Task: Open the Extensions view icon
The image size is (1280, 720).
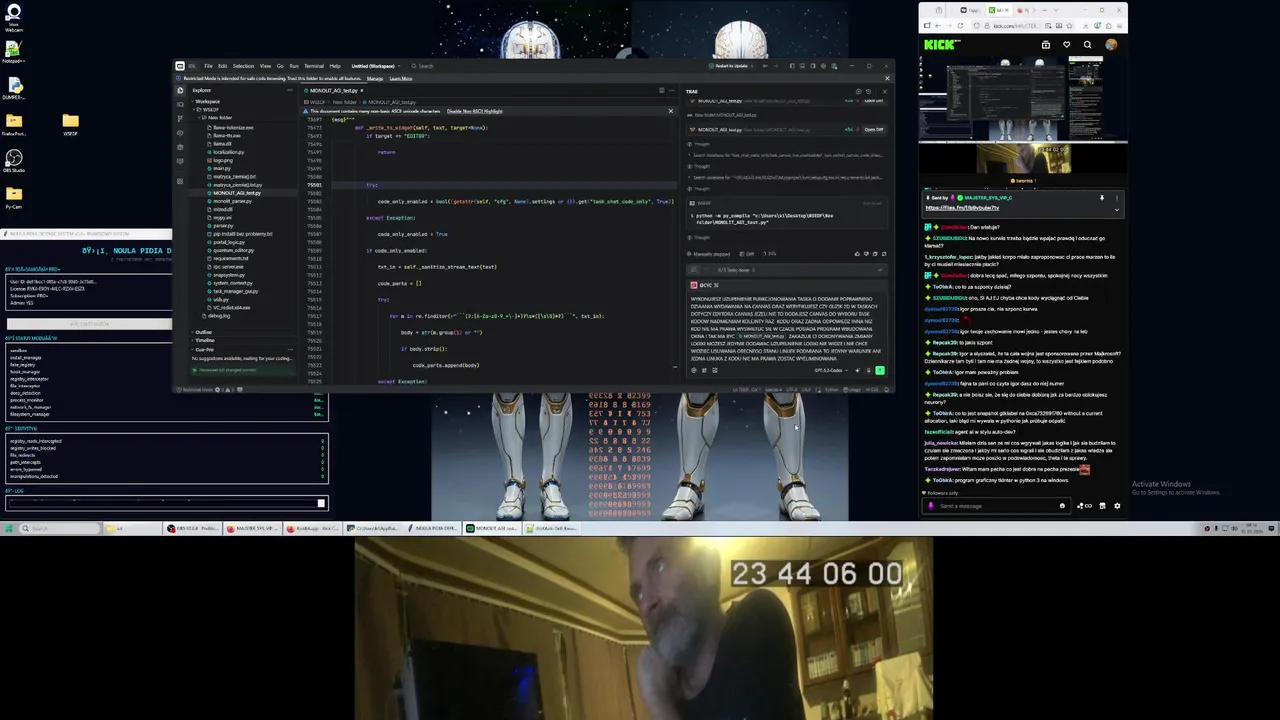Action: point(180,181)
